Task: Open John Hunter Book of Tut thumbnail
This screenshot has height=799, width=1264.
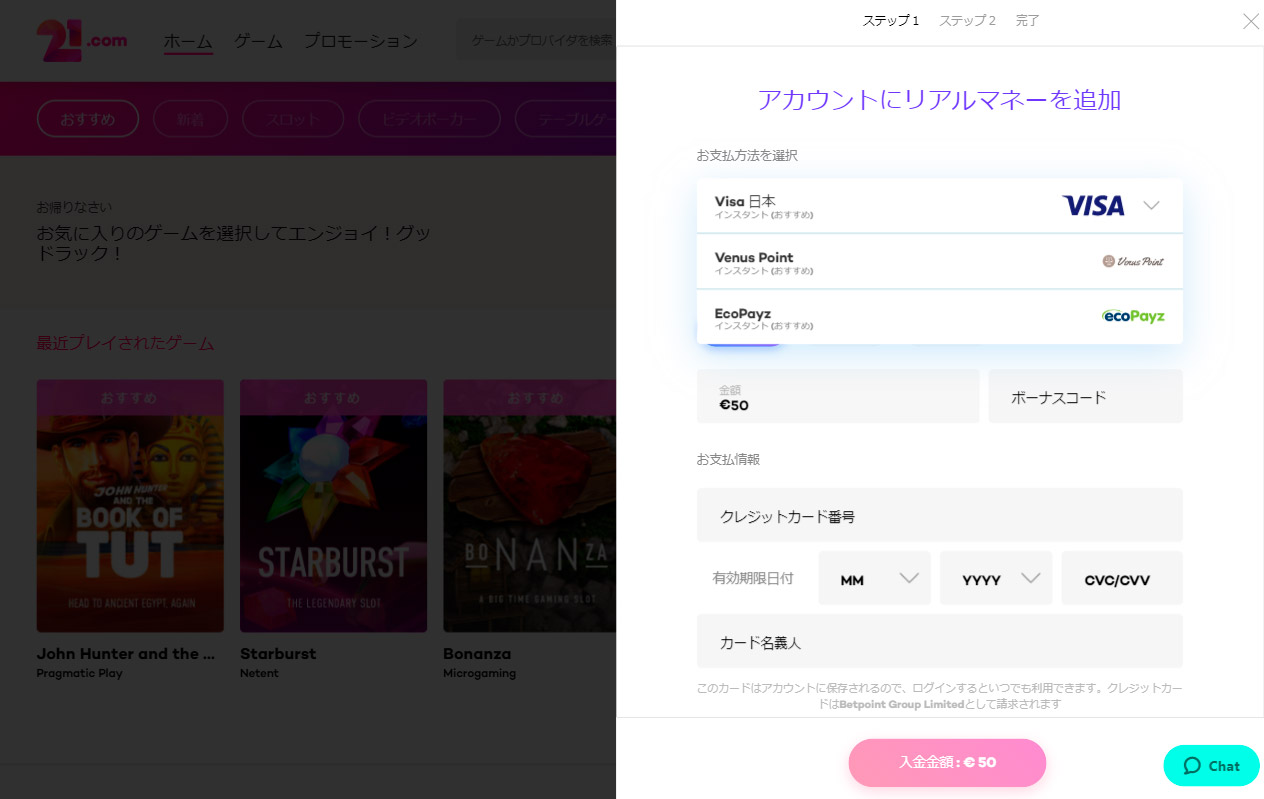Action: 130,506
